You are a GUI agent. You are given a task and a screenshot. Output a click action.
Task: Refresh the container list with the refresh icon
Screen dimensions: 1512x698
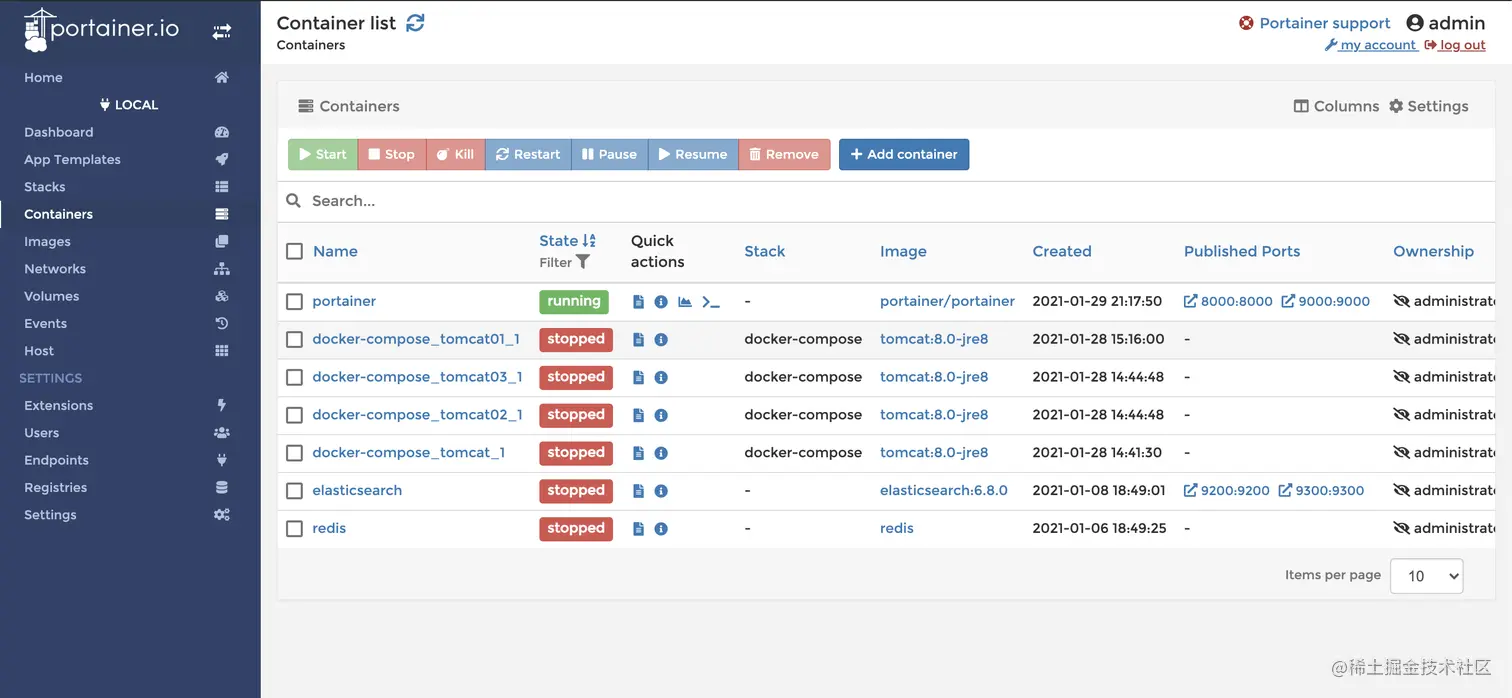(x=415, y=22)
